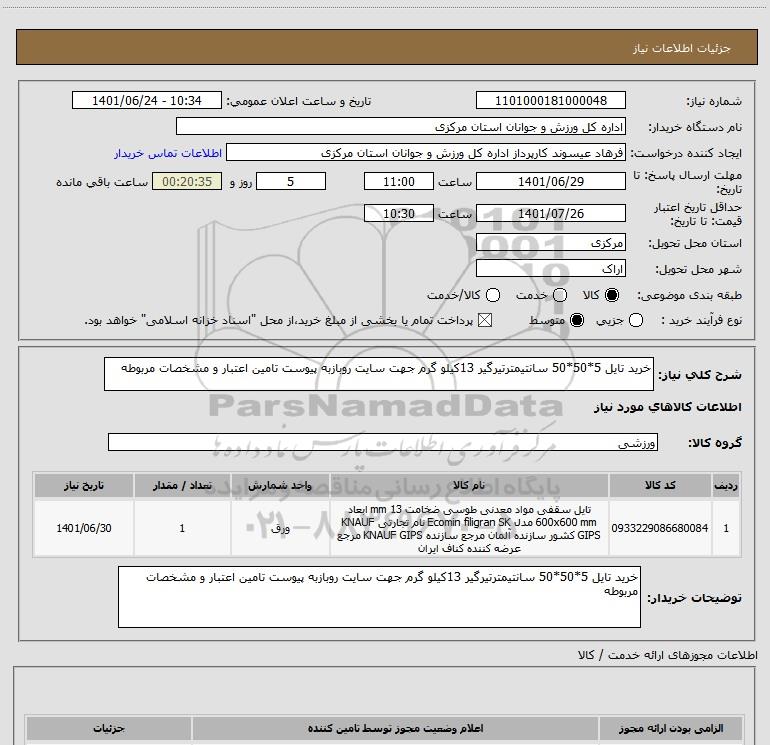Click the validity time field 10:30
The height and width of the screenshot is (745, 770).
pyautogui.click(x=399, y=214)
